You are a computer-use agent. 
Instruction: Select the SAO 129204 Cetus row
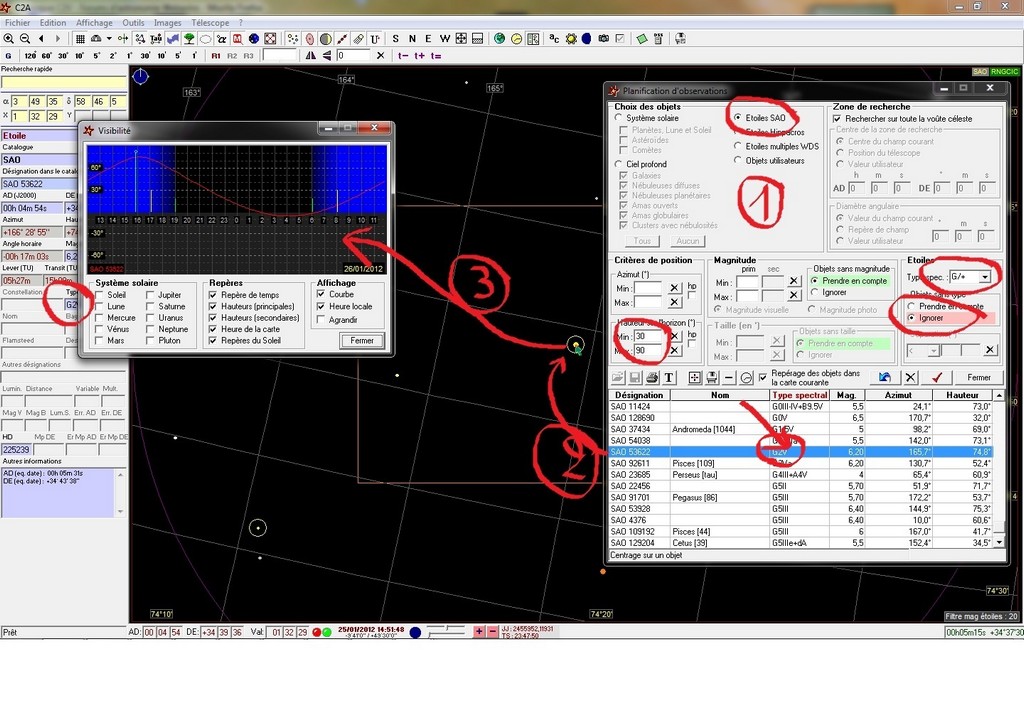(x=801, y=543)
